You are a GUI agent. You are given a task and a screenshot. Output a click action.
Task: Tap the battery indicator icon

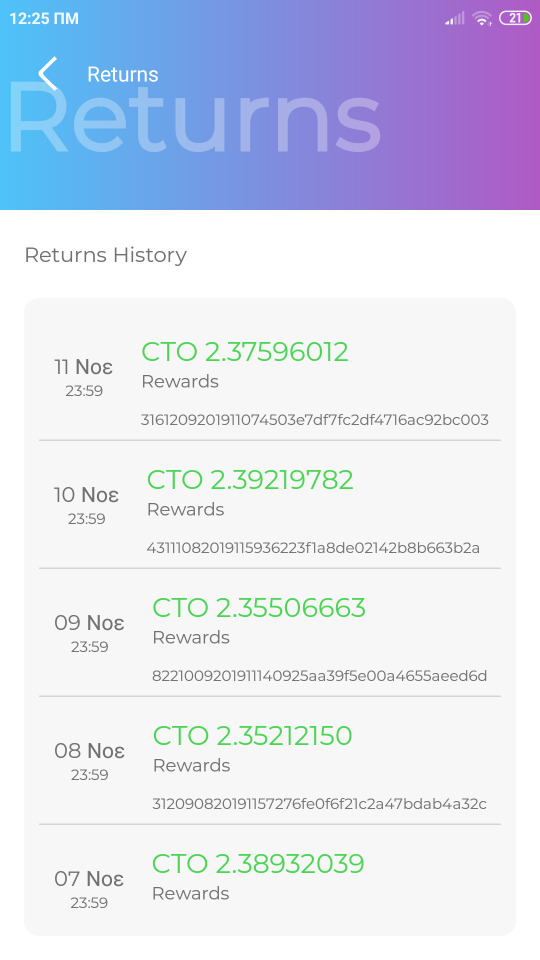[515, 18]
